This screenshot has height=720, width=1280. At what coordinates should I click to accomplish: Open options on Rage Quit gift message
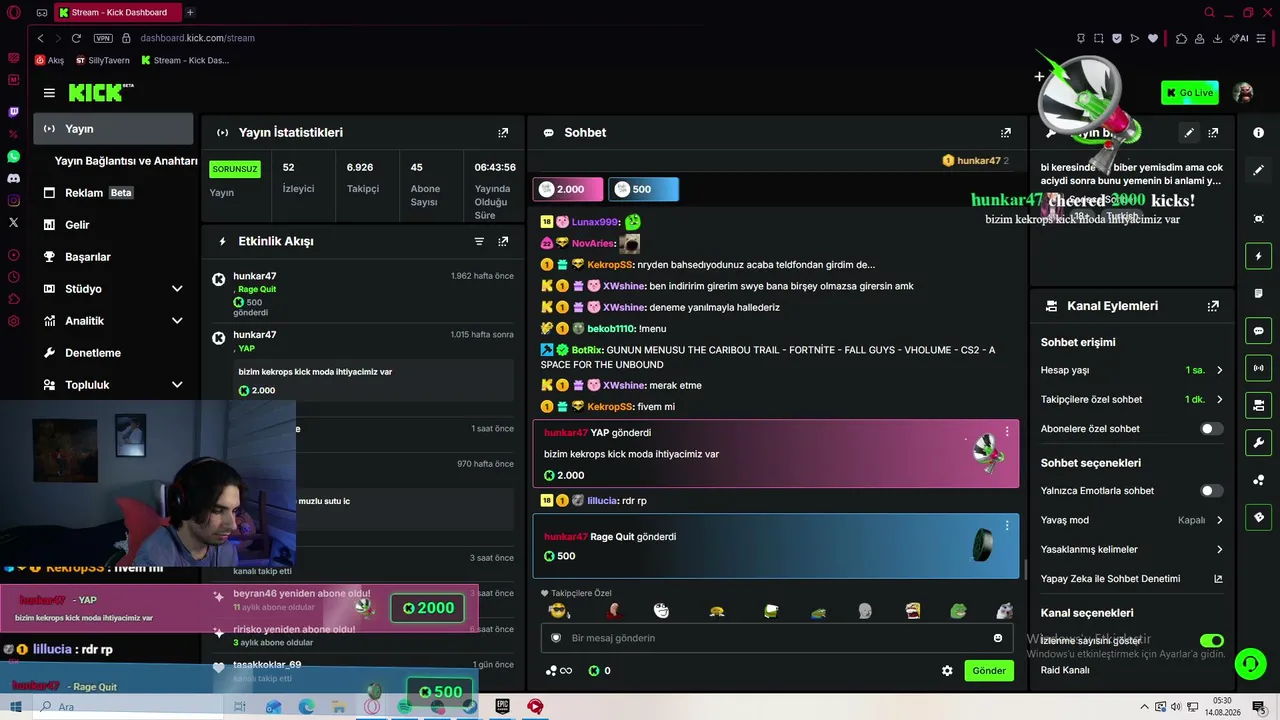[x=1007, y=525]
